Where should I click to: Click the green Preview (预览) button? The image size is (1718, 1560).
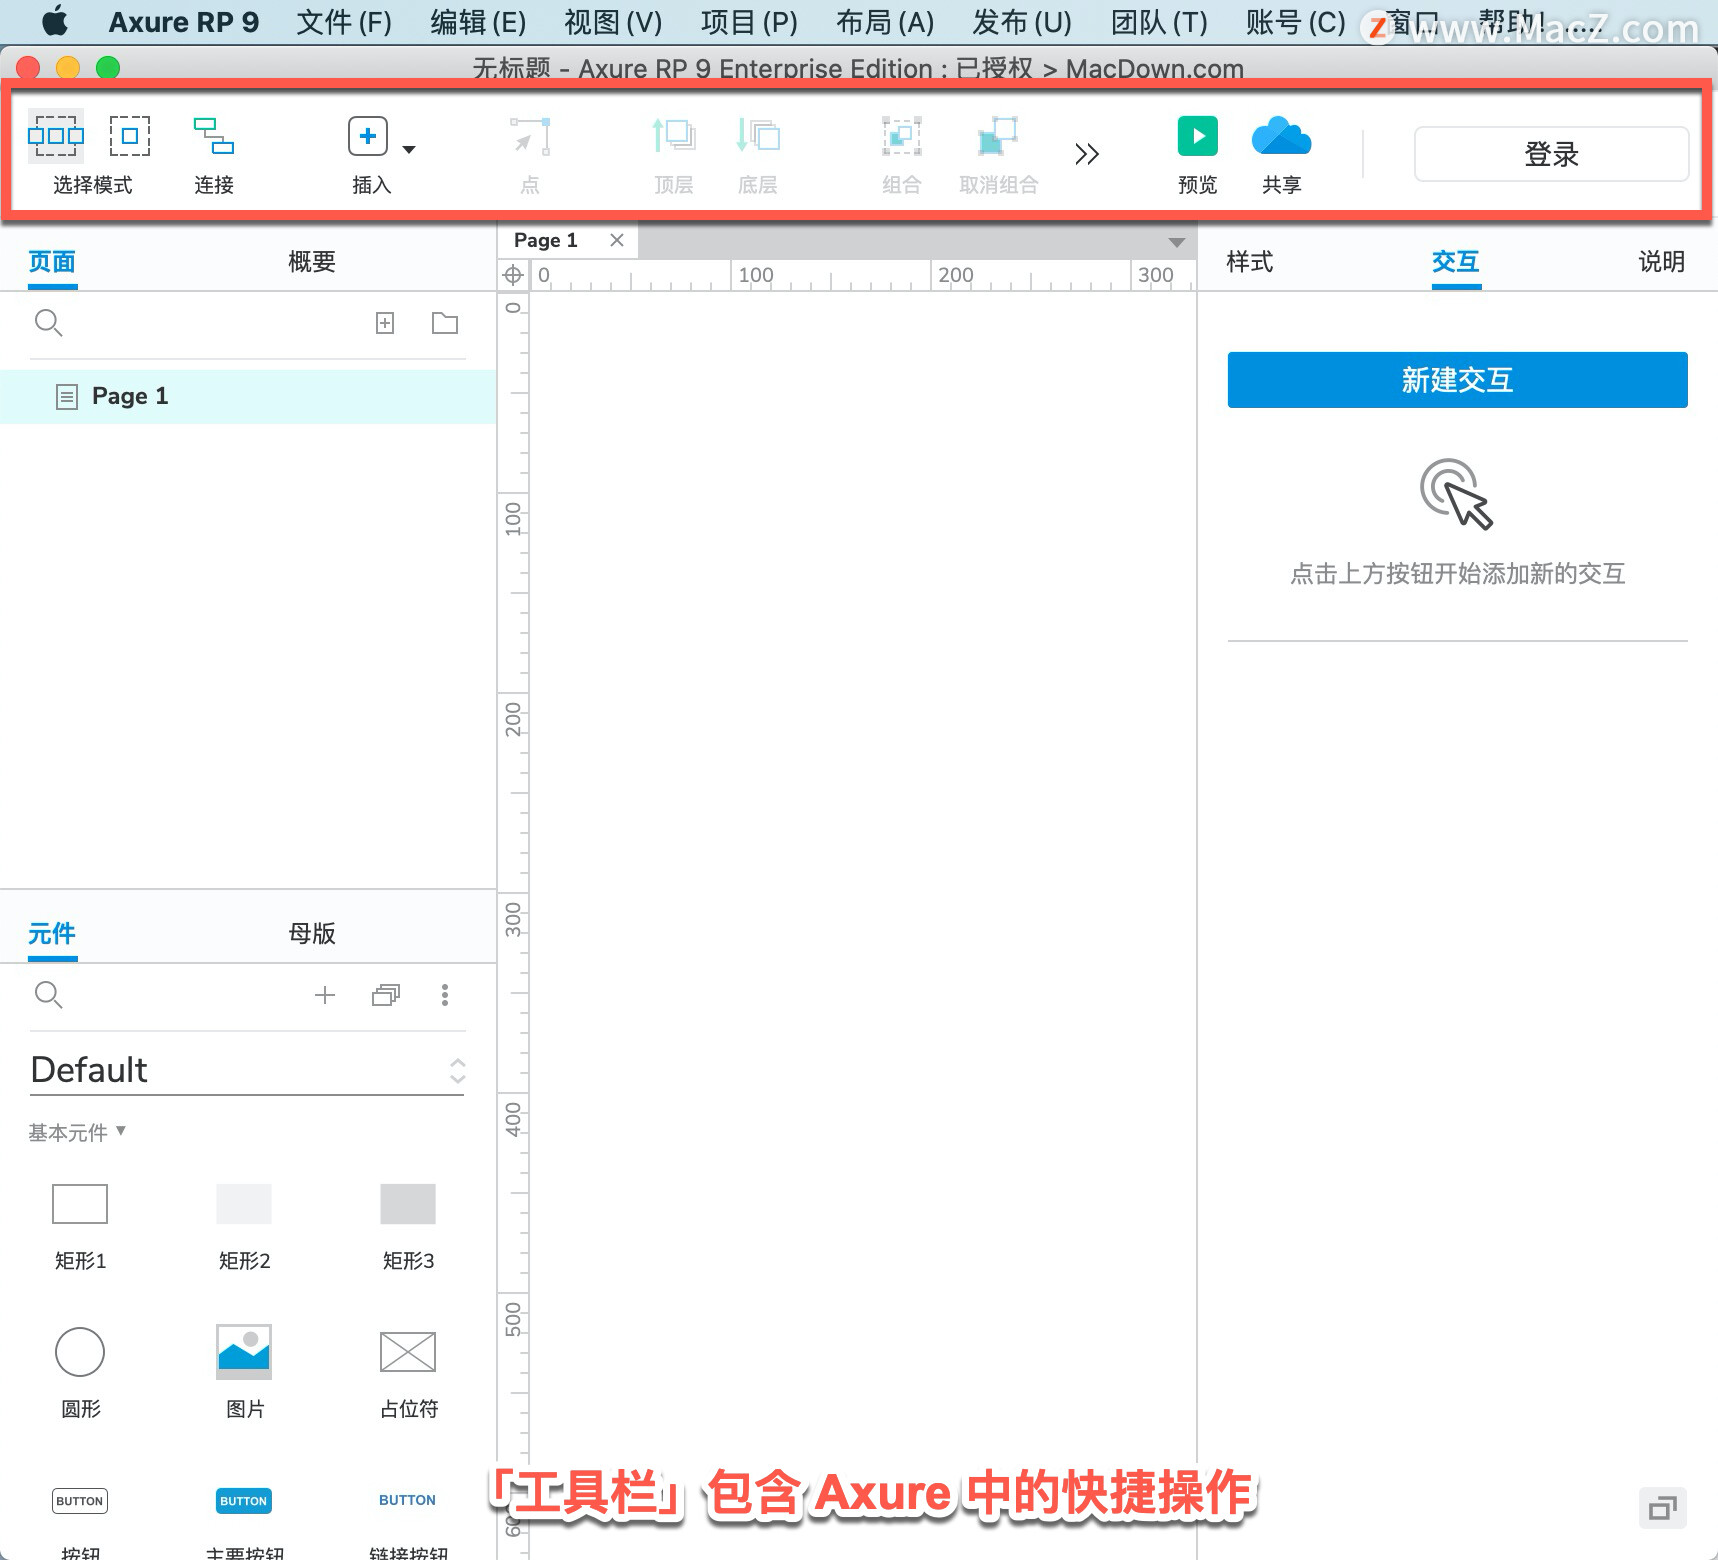pyautogui.click(x=1198, y=136)
